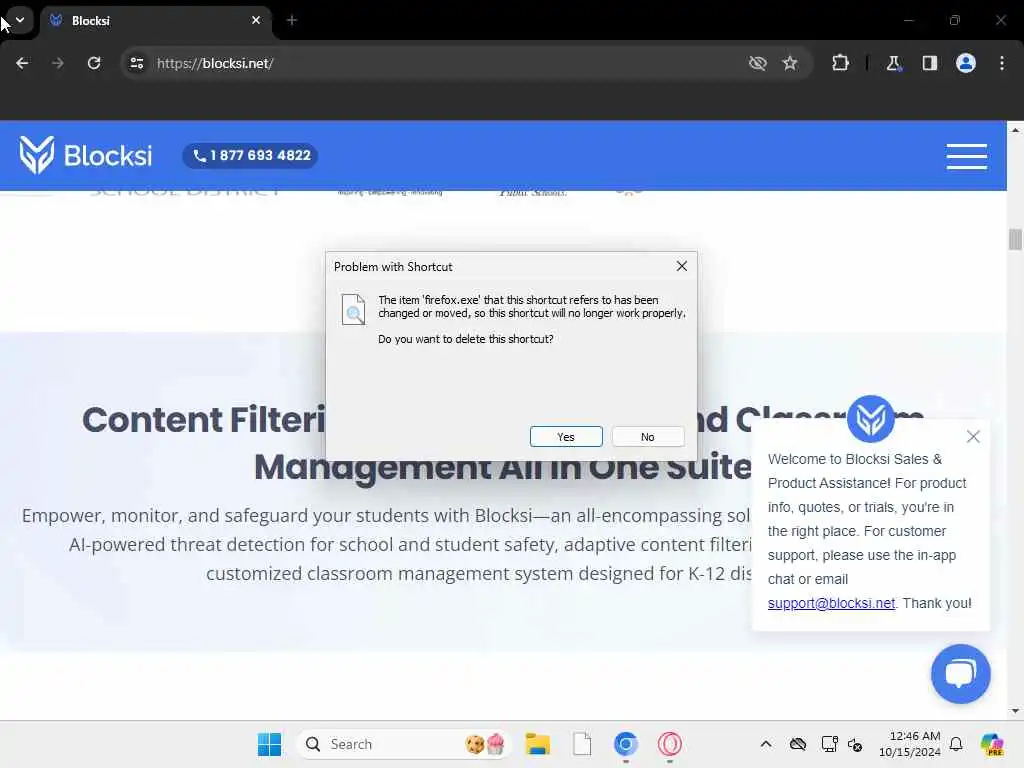Click Yes to delete the shortcut

(566, 437)
